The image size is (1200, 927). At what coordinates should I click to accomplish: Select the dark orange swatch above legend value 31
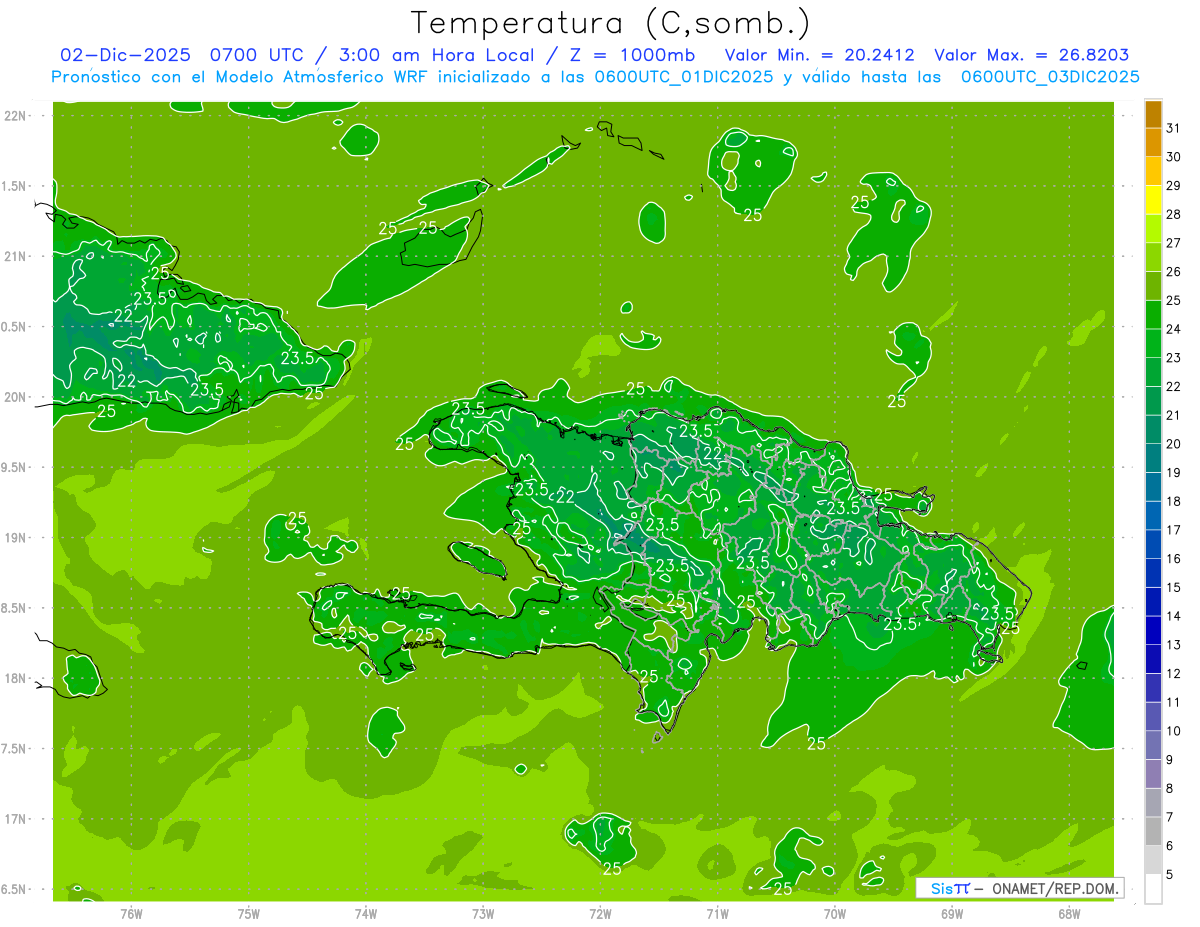1153,114
